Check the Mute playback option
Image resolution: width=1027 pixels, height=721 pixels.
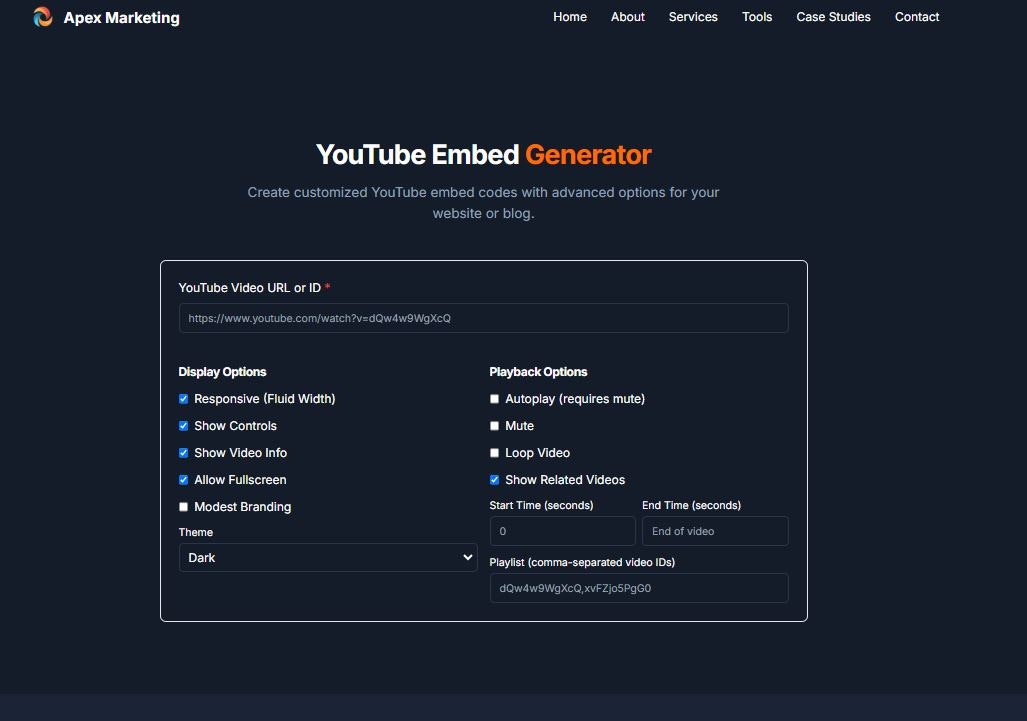tap(494, 425)
